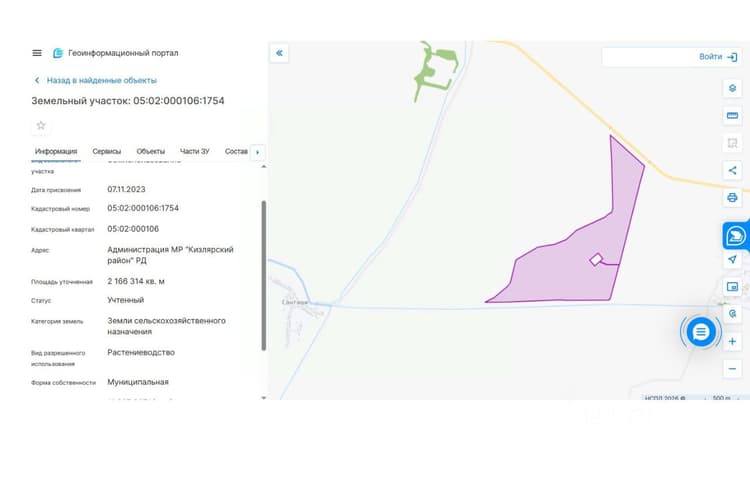Click the target icon above zoom in

click(x=732, y=314)
